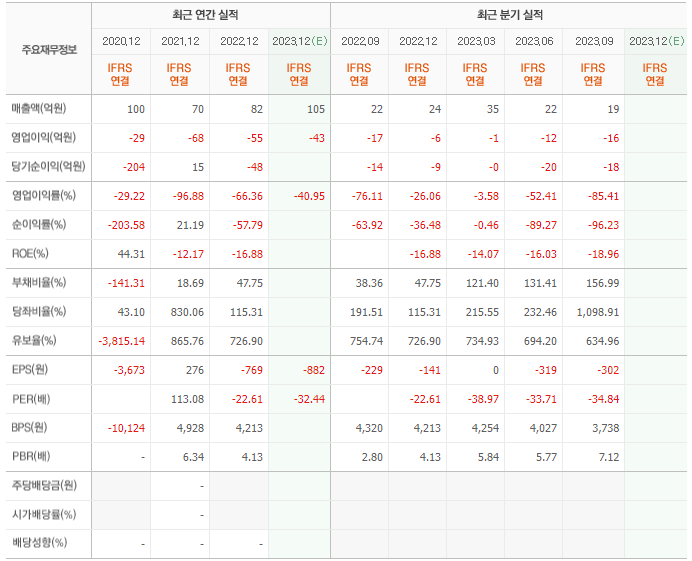Screen dimensions: 692x561
Task: Select the 순이익률 value -203.58
Action: (x=126, y=225)
